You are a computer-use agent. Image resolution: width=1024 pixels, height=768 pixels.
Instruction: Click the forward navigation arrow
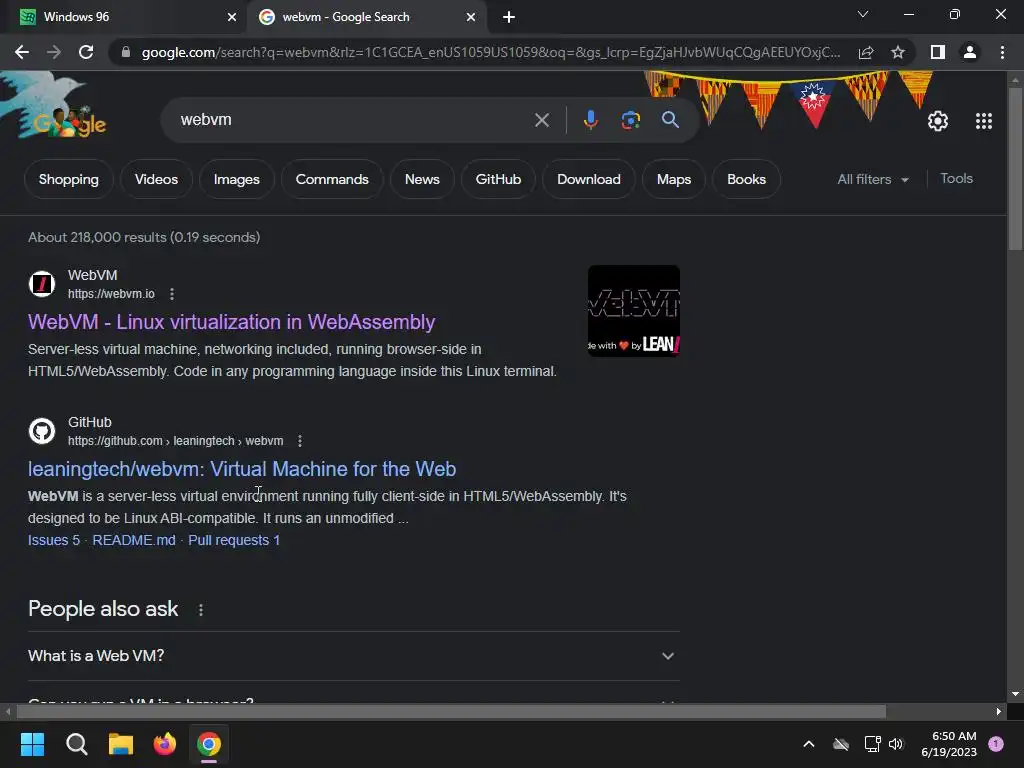pos(54,52)
